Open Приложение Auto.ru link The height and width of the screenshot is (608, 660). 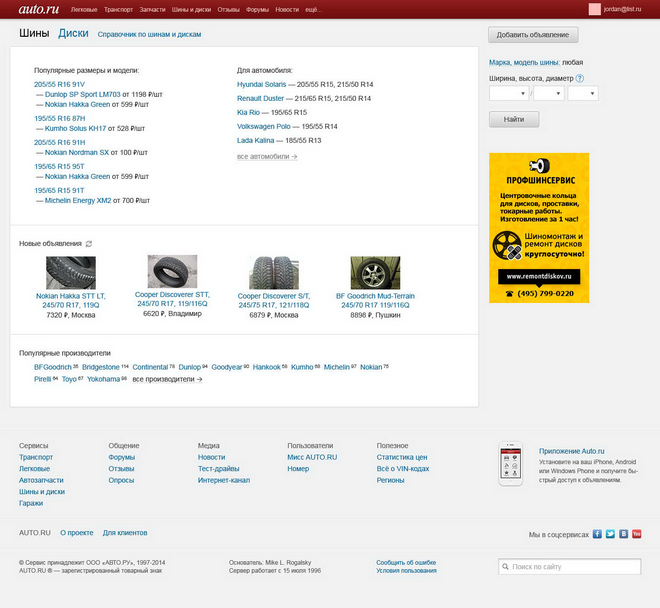pos(571,451)
